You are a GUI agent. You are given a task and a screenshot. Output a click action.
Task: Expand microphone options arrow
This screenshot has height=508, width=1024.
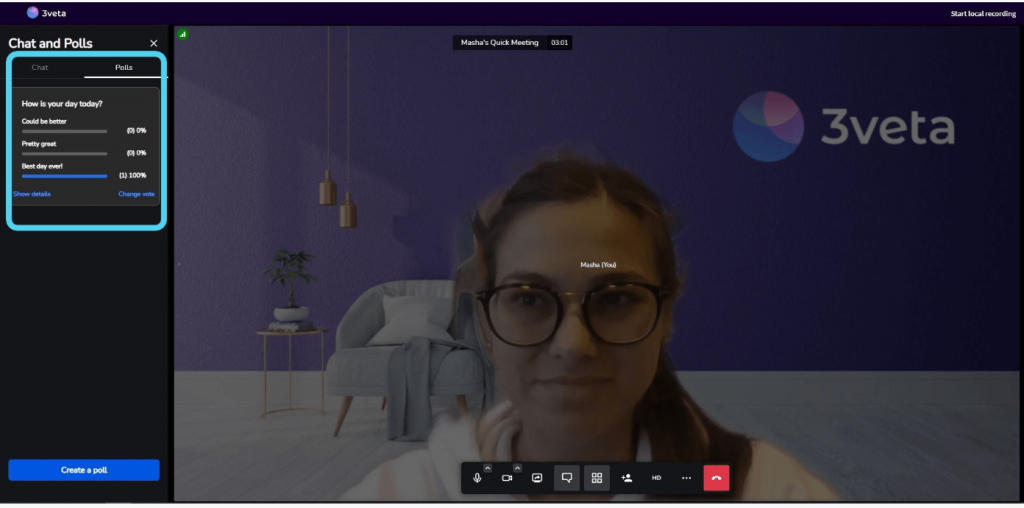487,468
